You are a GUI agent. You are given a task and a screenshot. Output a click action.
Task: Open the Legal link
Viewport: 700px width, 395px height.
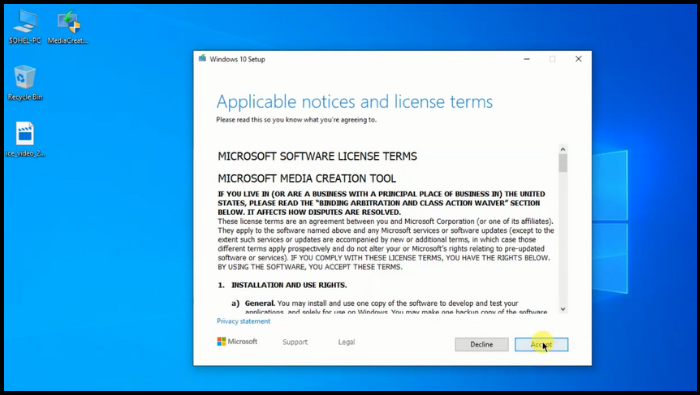(346, 342)
